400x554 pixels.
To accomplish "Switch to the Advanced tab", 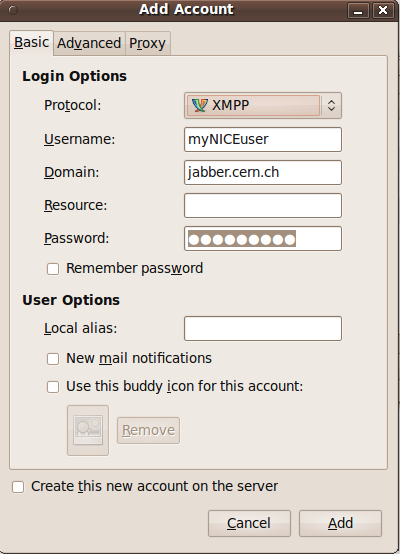I will [x=89, y=43].
